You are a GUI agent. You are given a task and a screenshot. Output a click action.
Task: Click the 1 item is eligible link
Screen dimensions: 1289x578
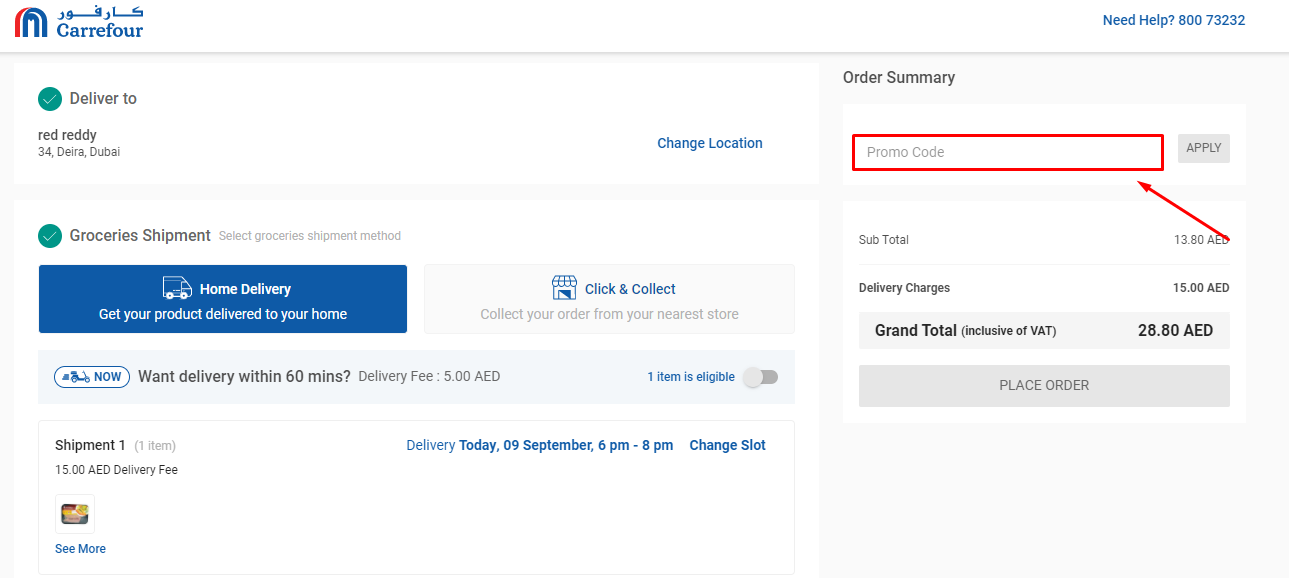click(x=691, y=377)
